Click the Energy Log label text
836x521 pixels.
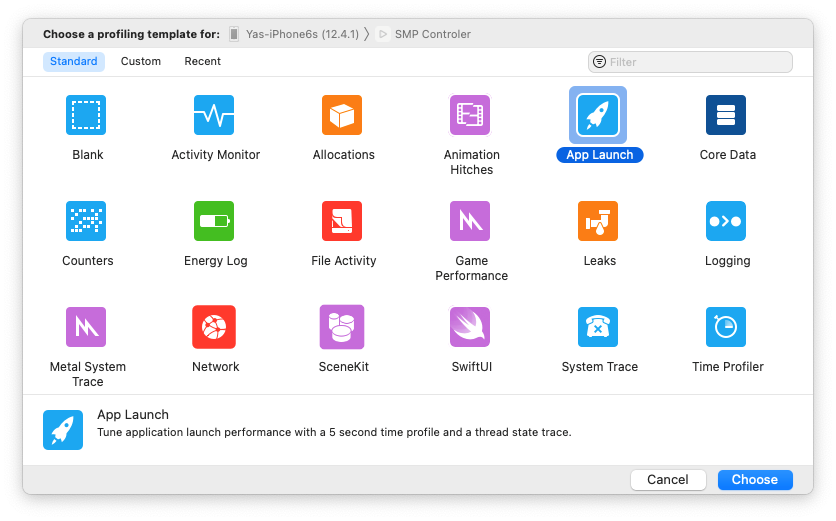[x=215, y=261]
